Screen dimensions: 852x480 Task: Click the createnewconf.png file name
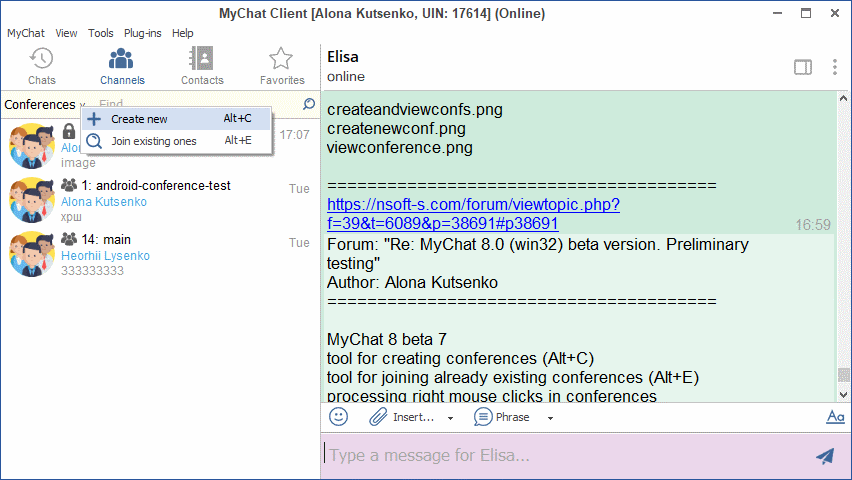396,129
